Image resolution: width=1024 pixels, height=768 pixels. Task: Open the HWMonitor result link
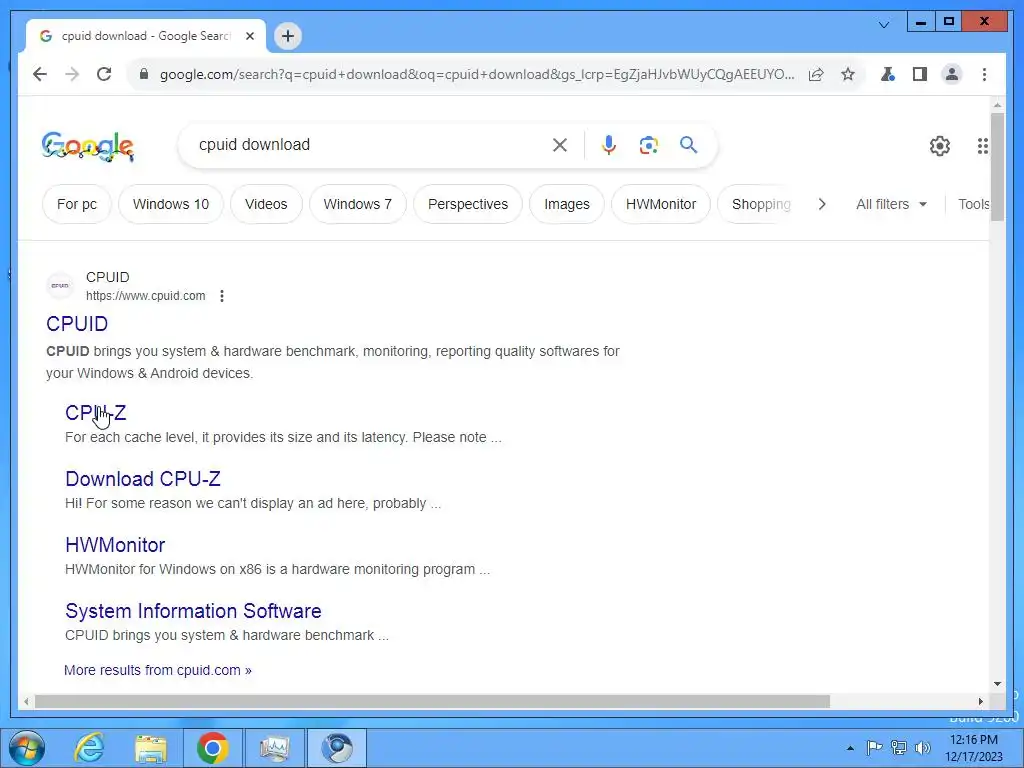tap(115, 545)
